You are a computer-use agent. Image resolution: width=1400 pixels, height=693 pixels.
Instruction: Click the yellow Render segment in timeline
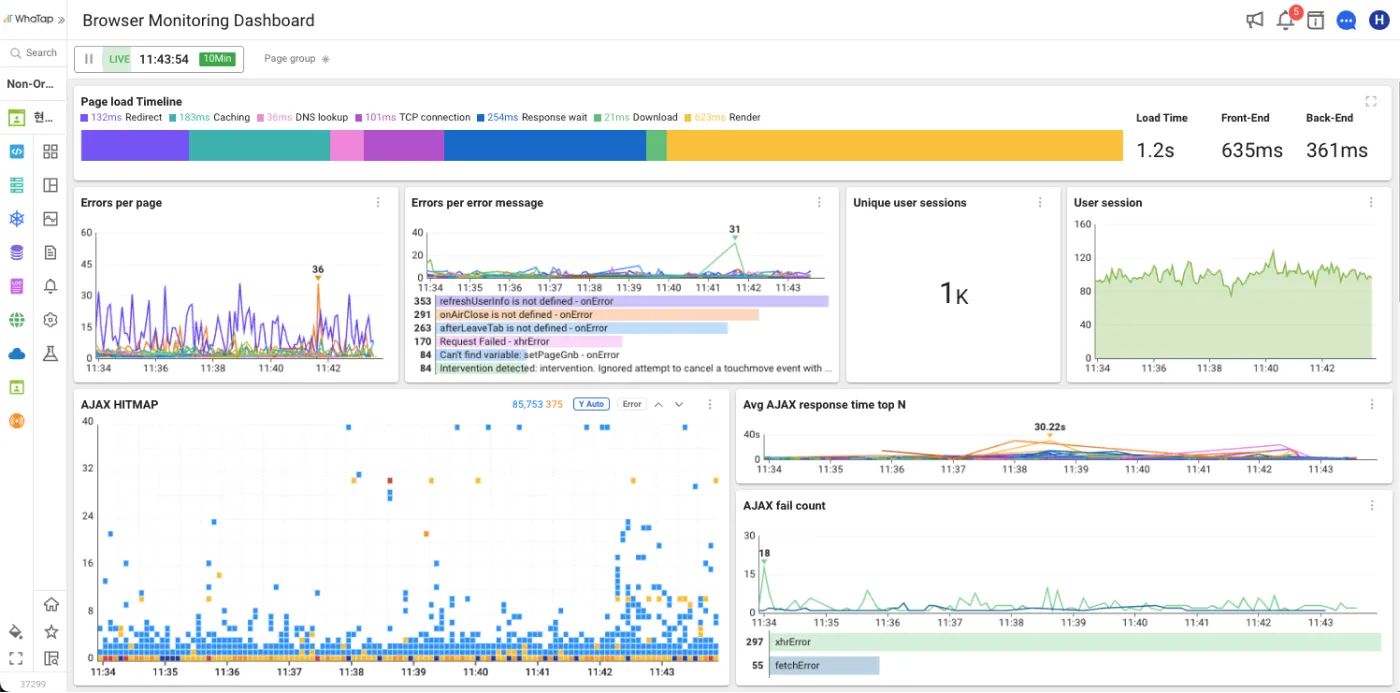pyautogui.click(x=894, y=145)
